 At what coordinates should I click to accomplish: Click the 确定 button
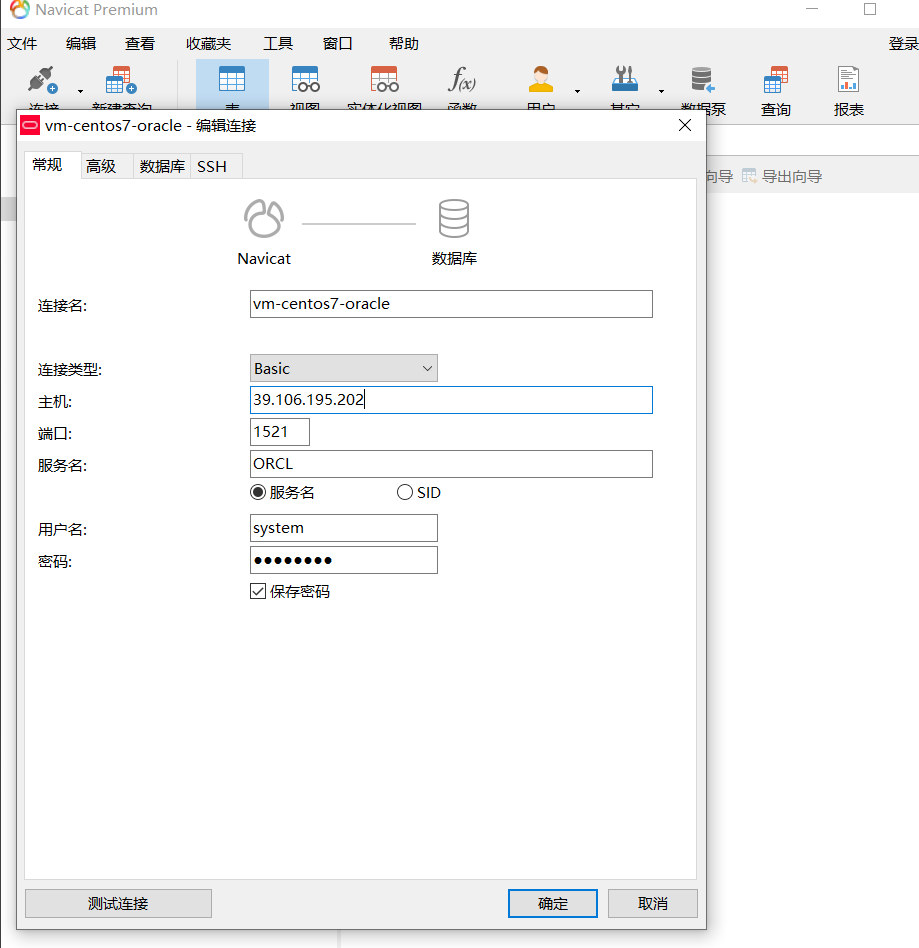(553, 903)
